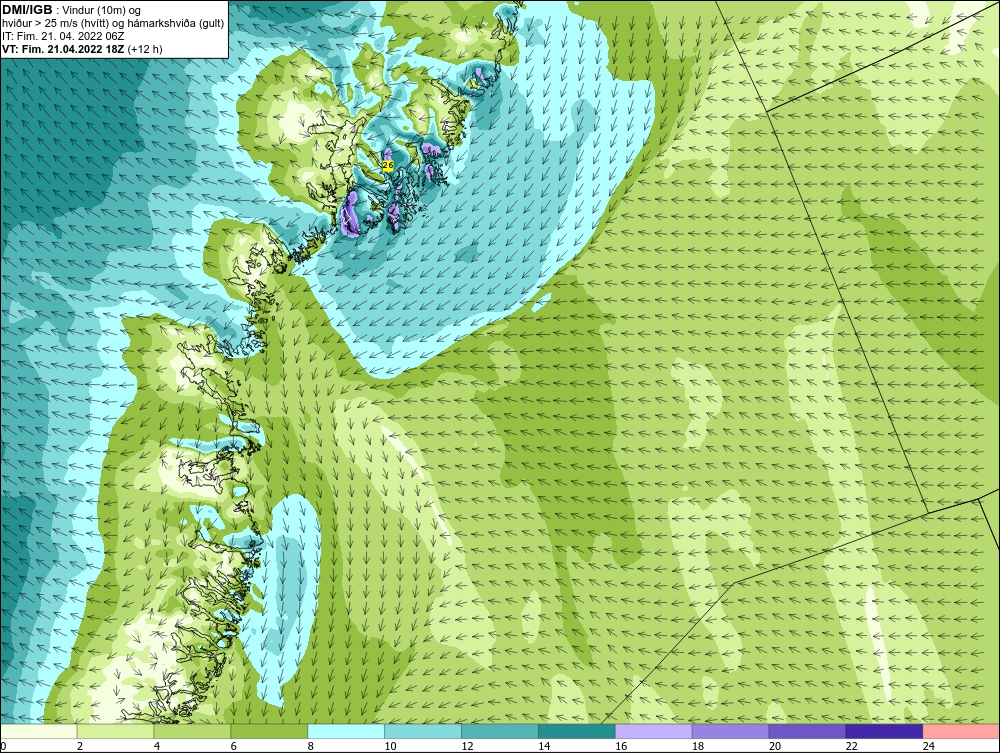Pick the green 4–6 m/s color swatch

[x=192, y=731]
